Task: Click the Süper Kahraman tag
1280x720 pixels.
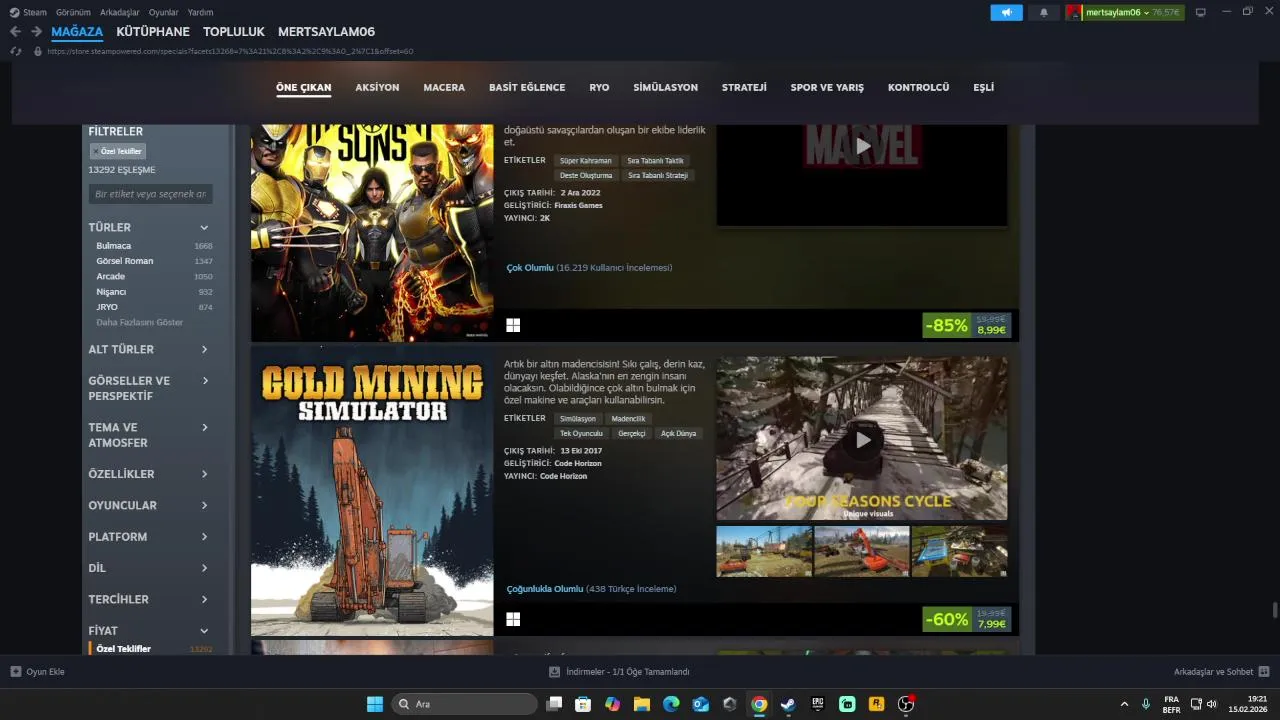Action: click(x=586, y=160)
